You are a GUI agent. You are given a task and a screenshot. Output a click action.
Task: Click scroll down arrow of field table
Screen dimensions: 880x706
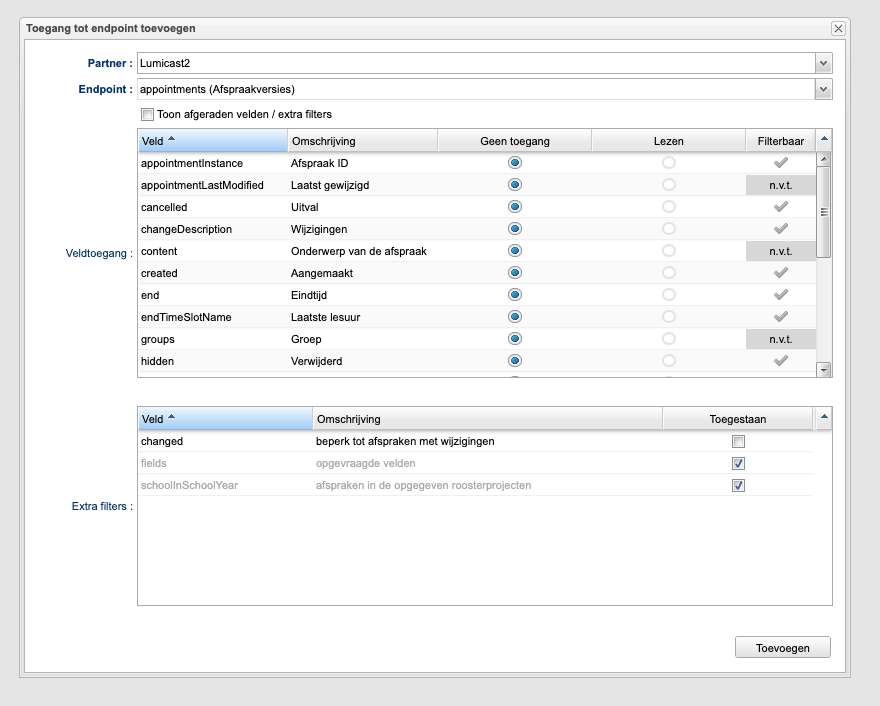point(824,370)
